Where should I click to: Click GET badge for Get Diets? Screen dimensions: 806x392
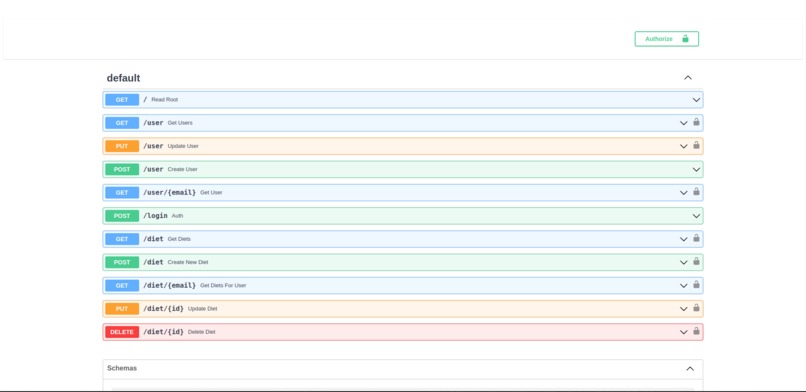122,239
